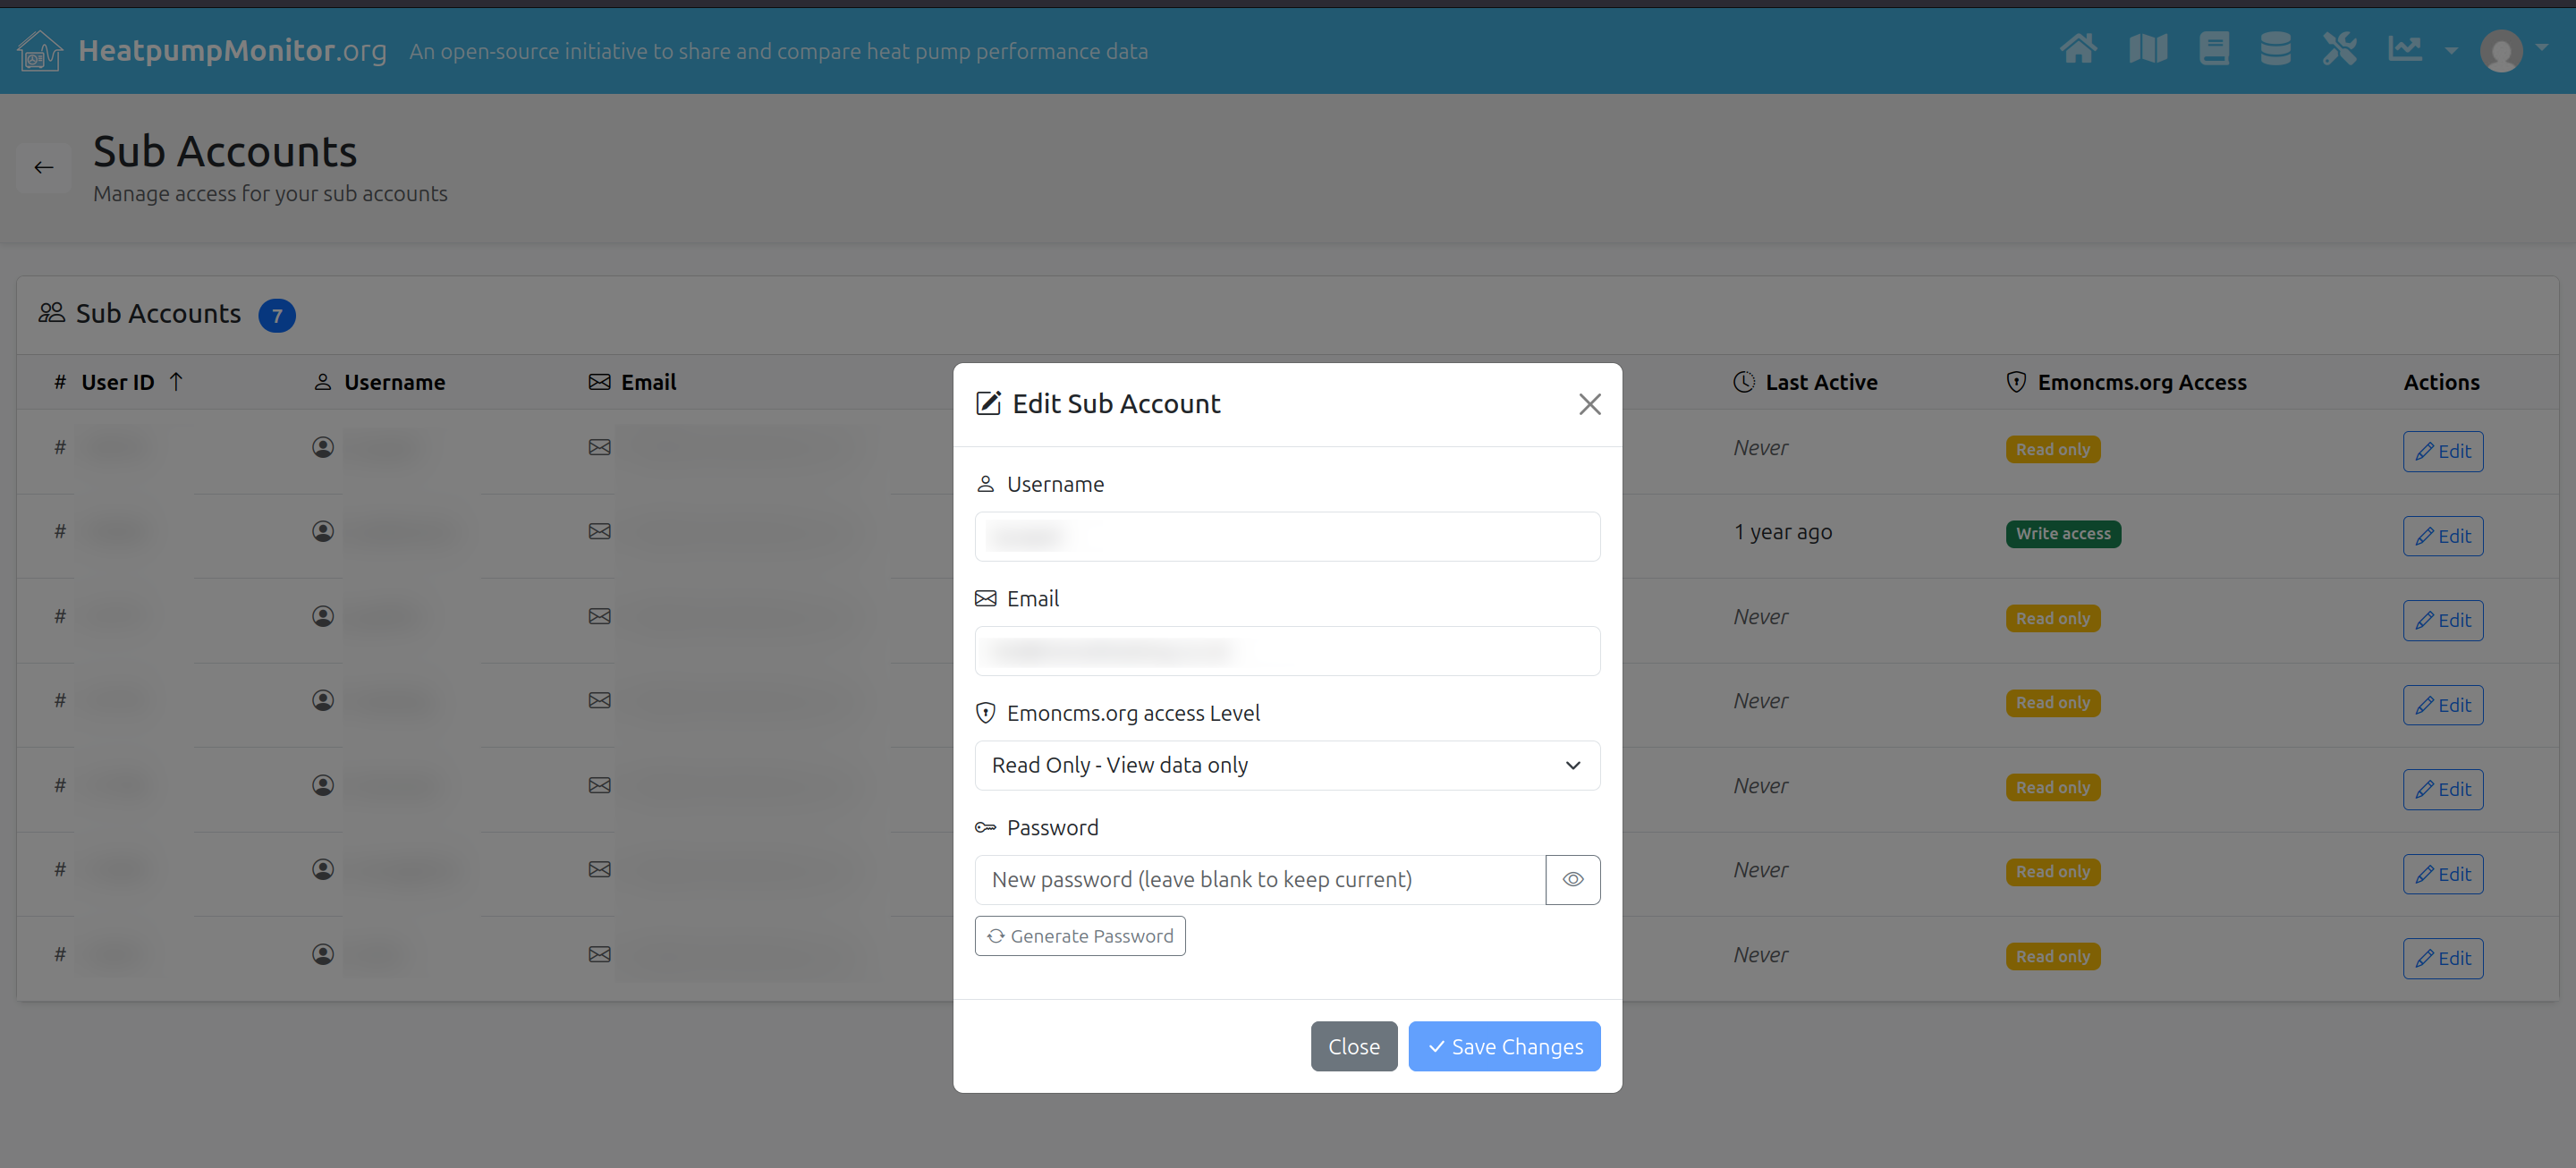Open the map view icon
This screenshot has width=2576, height=1168.
coord(2147,49)
